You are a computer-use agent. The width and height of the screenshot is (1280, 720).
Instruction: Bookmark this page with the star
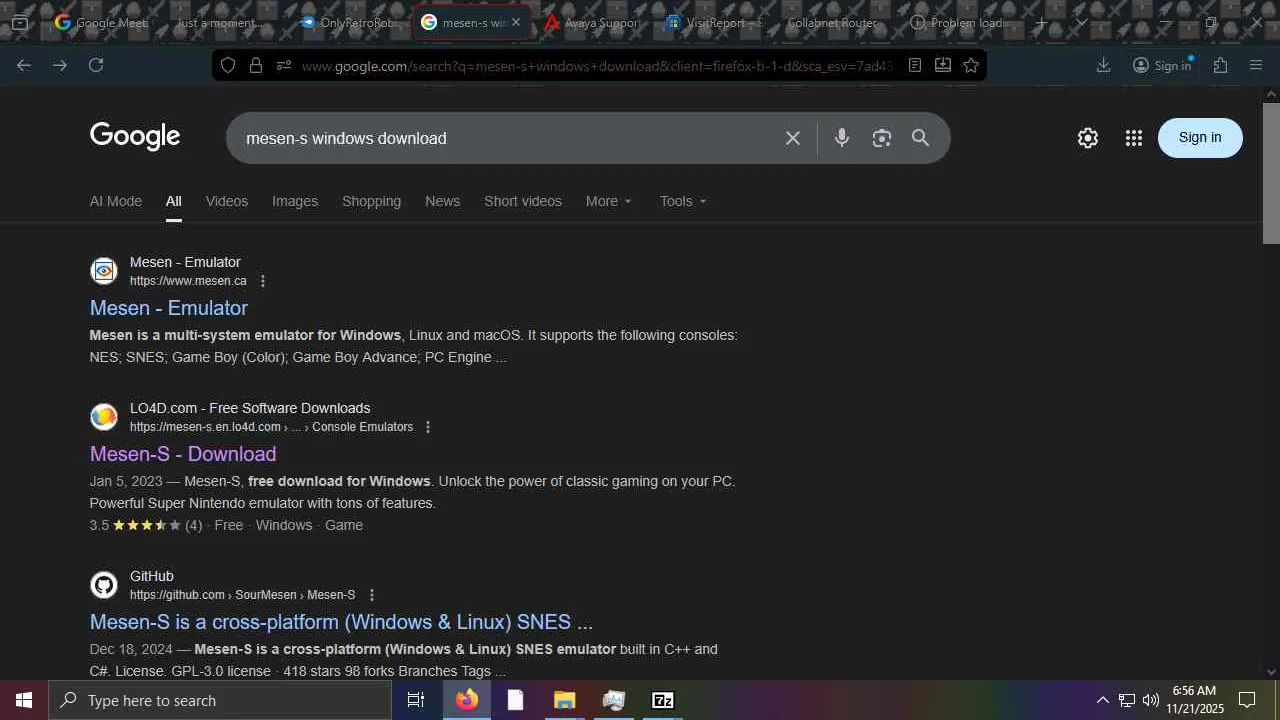tap(970, 65)
